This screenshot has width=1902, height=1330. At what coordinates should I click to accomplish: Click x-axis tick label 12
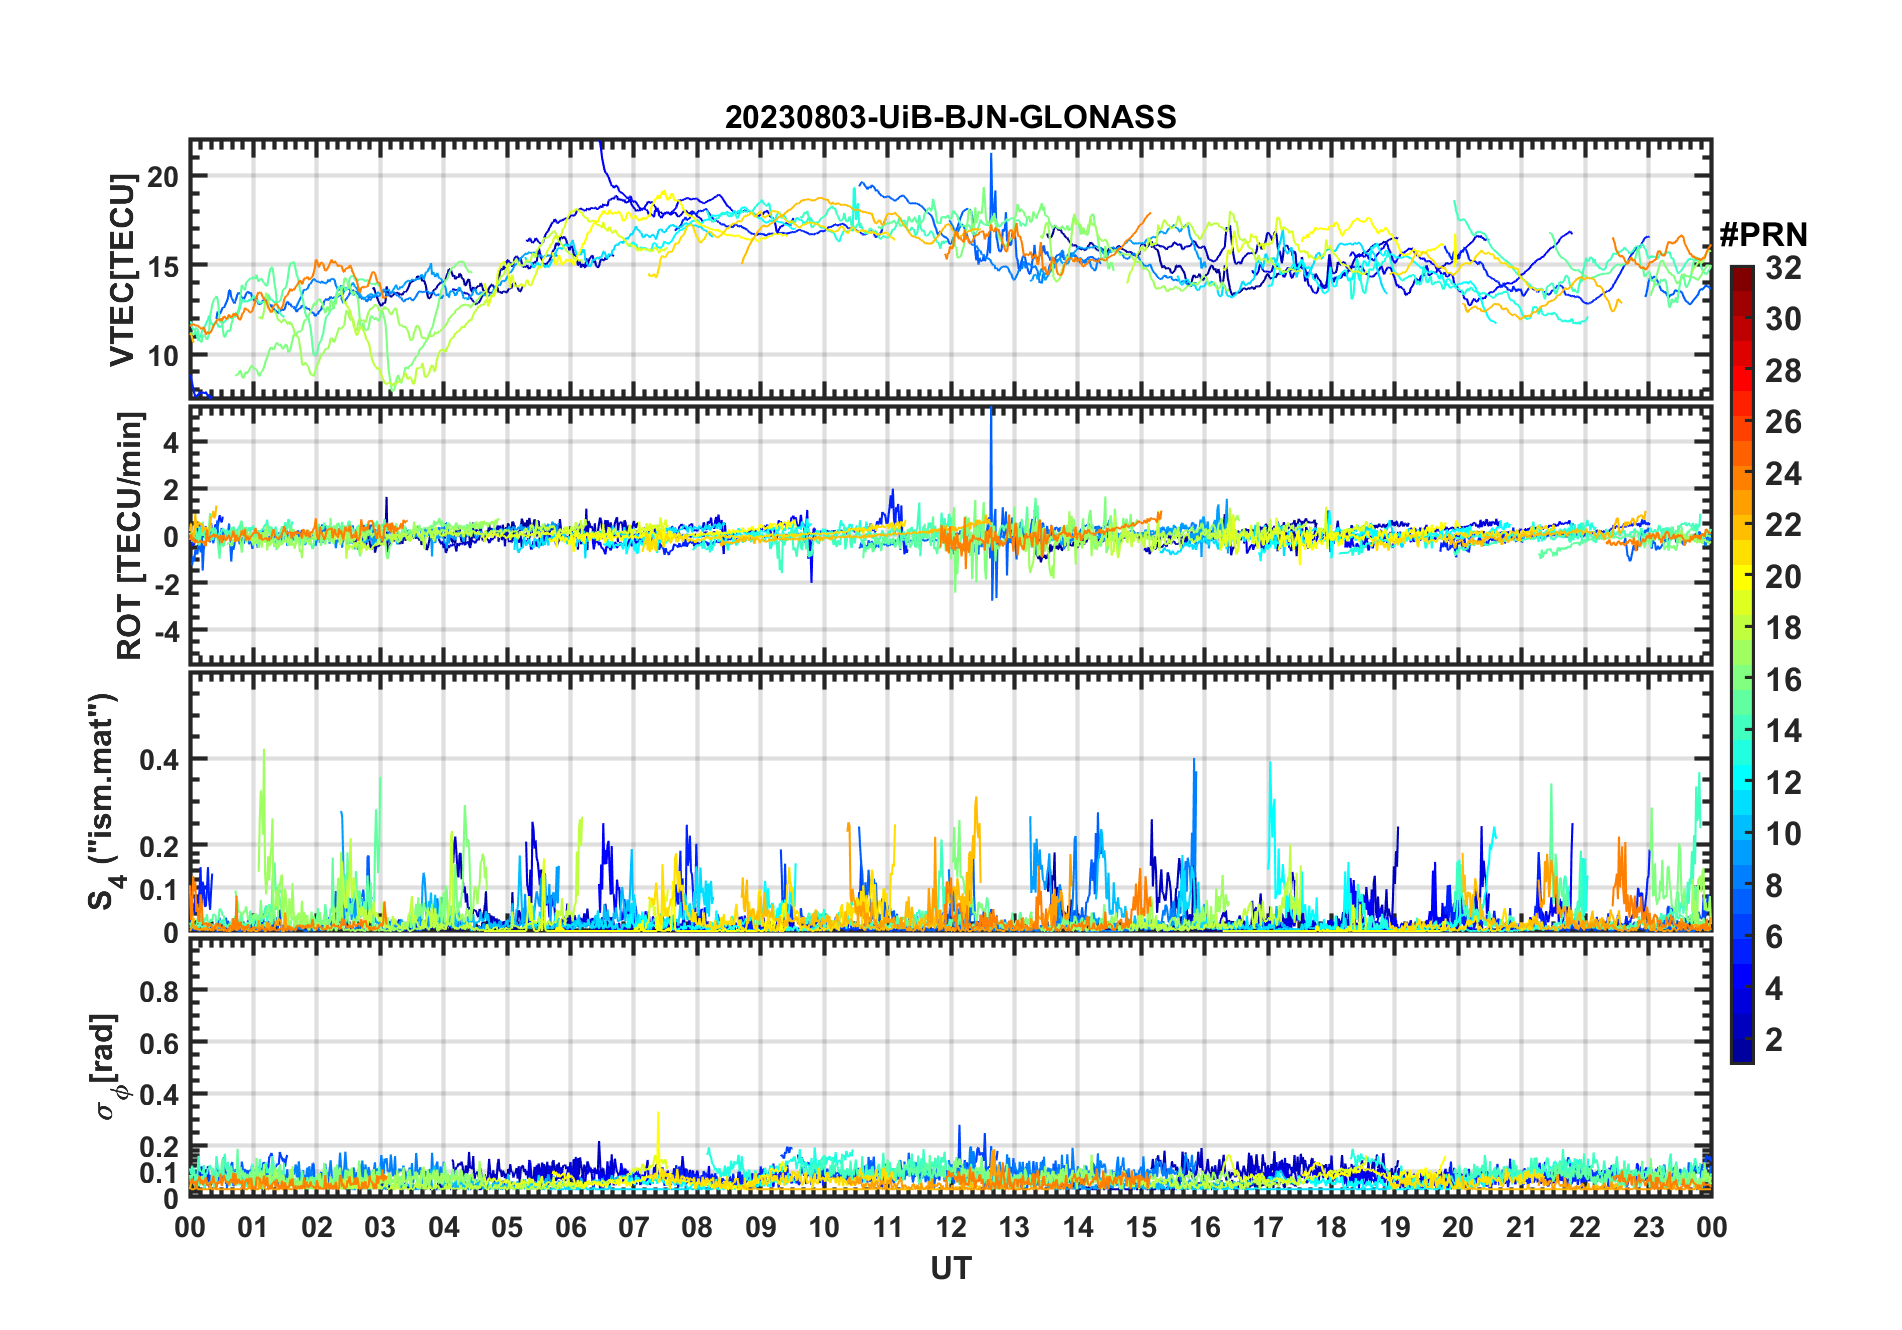click(x=951, y=1227)
